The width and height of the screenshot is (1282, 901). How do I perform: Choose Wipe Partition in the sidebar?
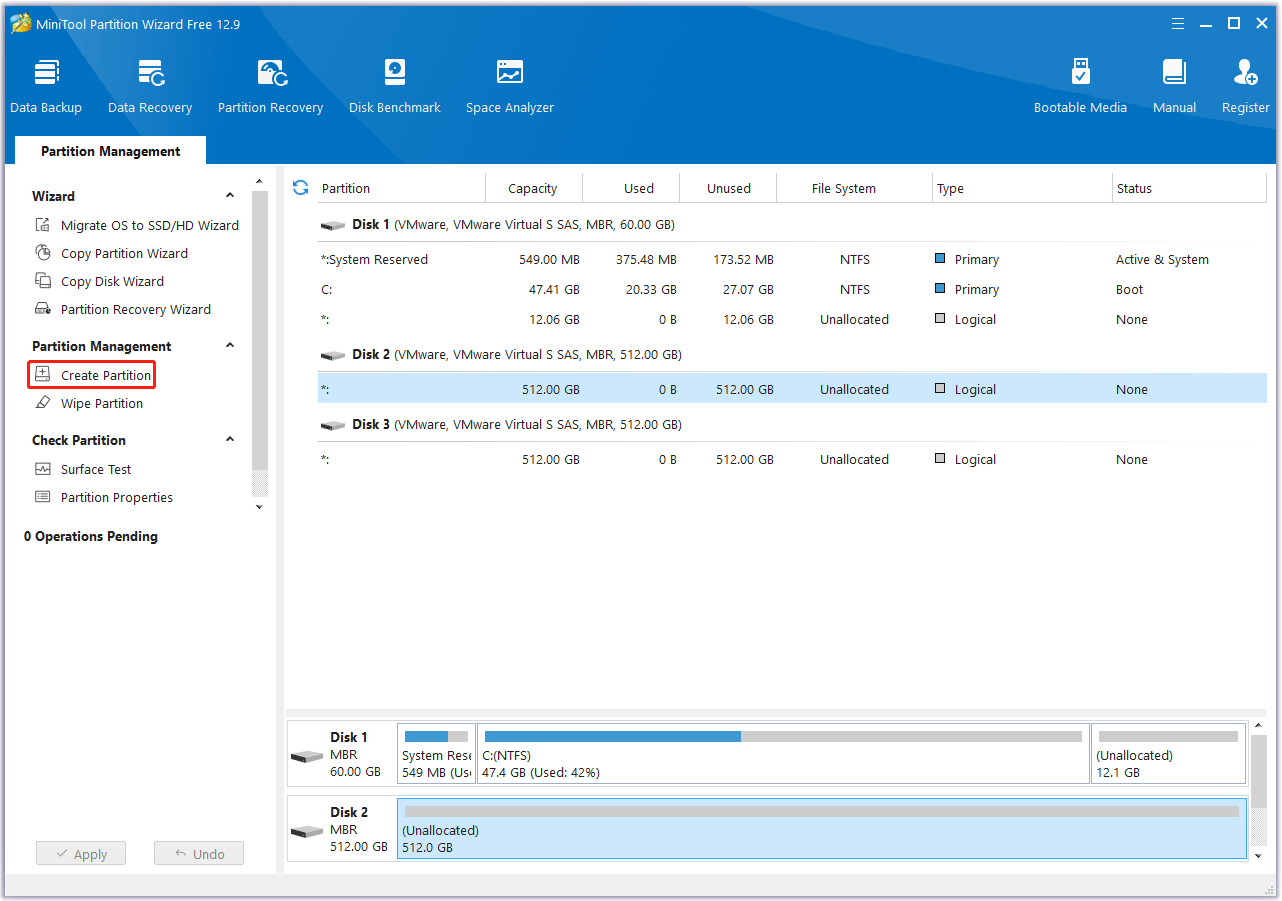pyautogui.click(x=102, y=403)
